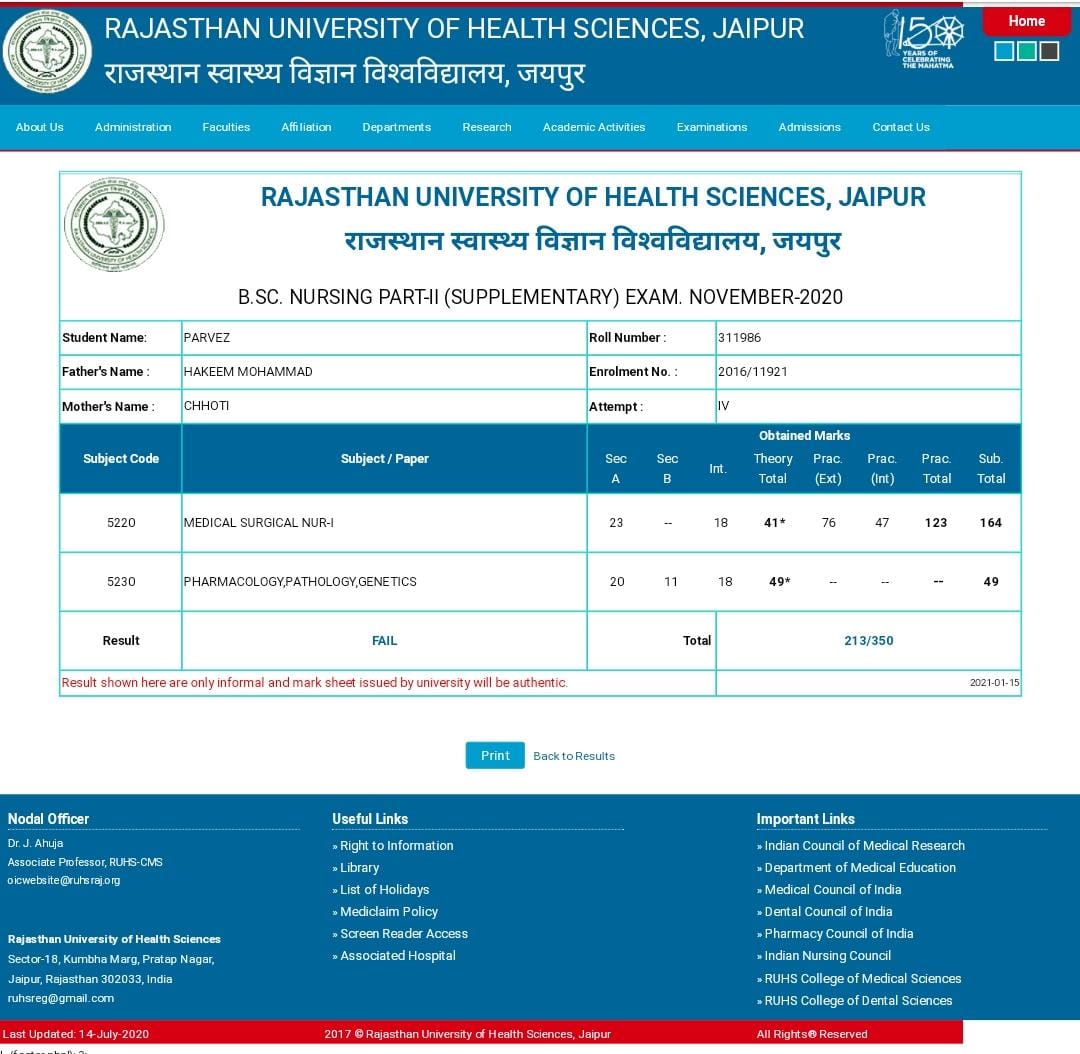Click mother's name CHHOTI
Viewport: 1080px width, 1054px height.
[206, 406]
